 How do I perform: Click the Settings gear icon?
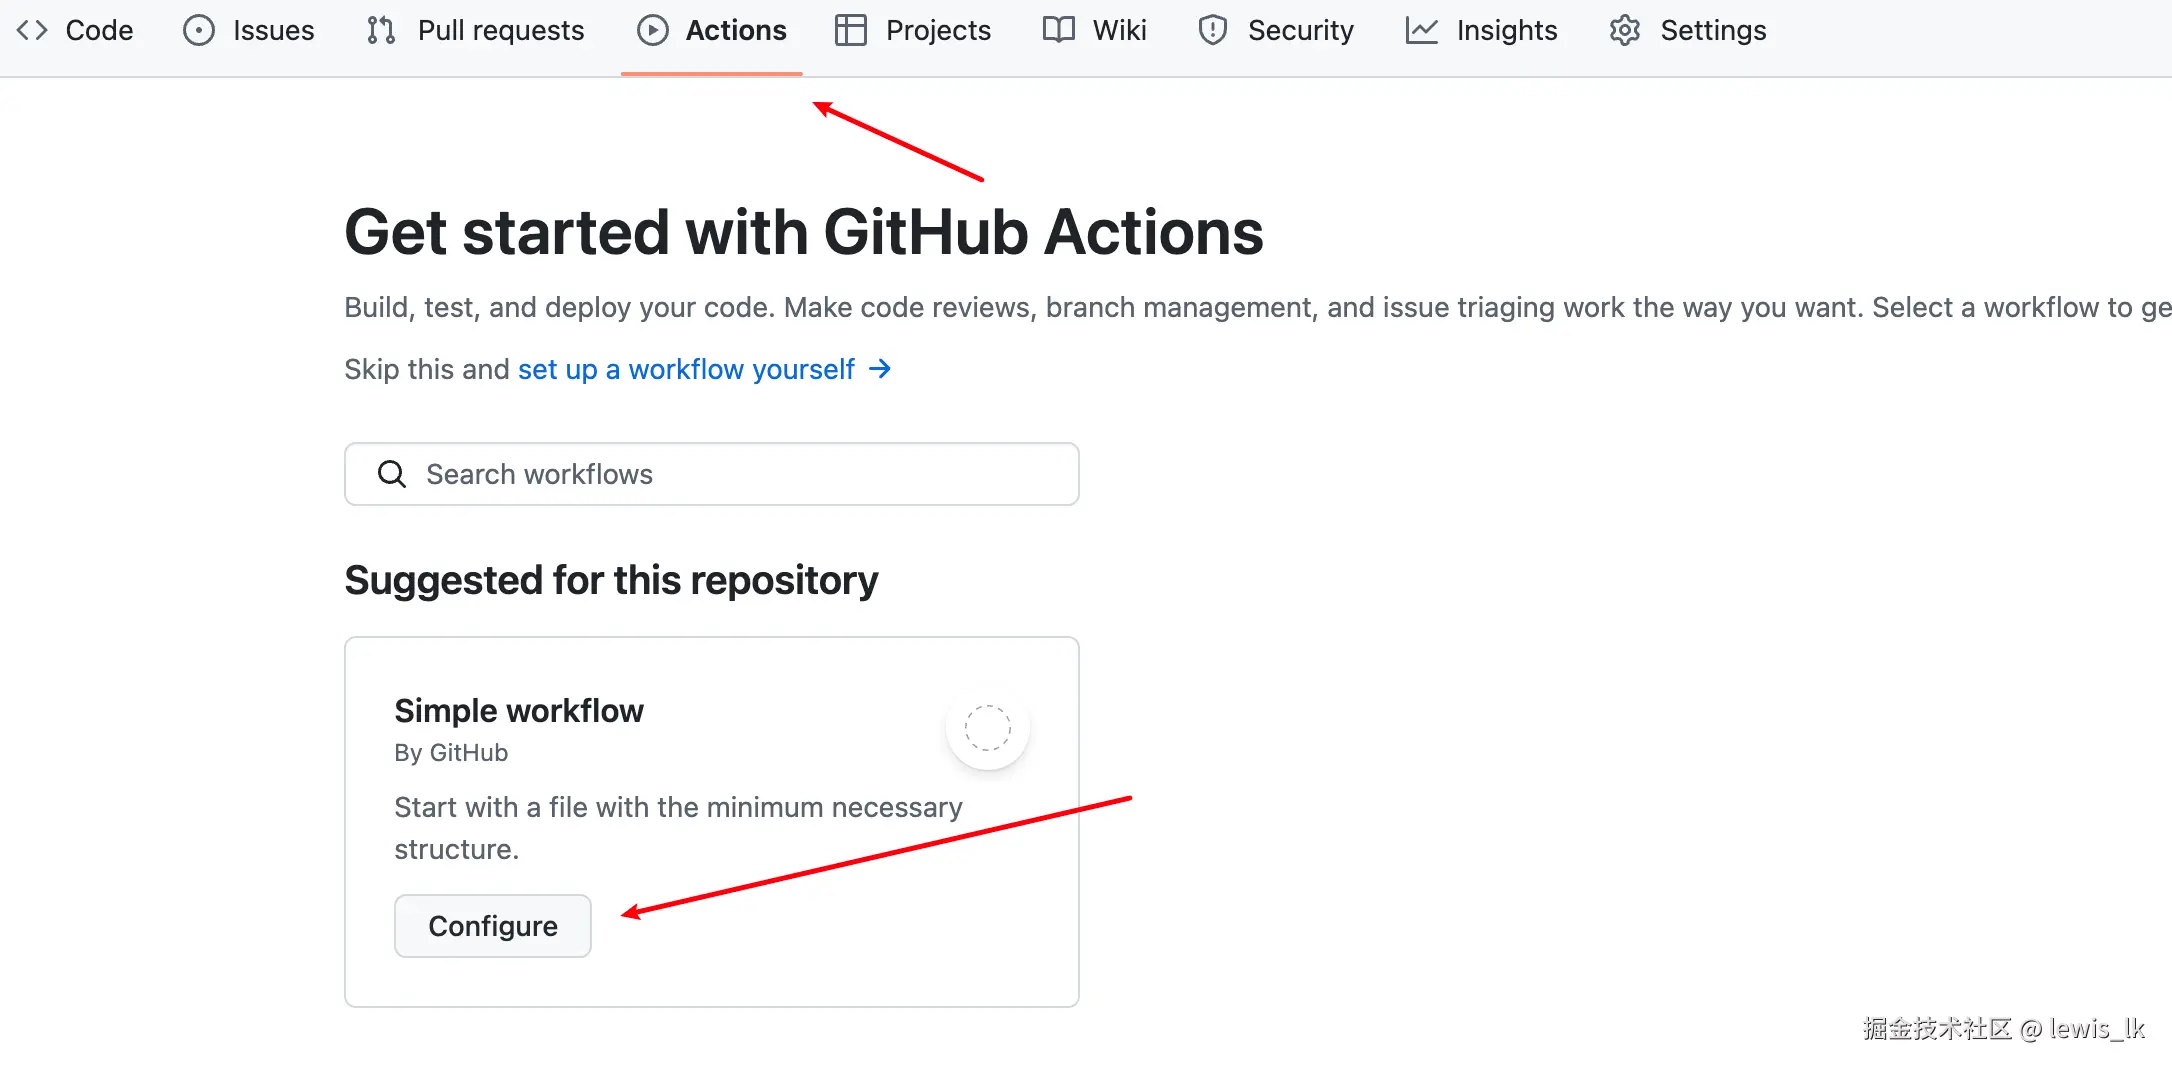click(1625, 30)
